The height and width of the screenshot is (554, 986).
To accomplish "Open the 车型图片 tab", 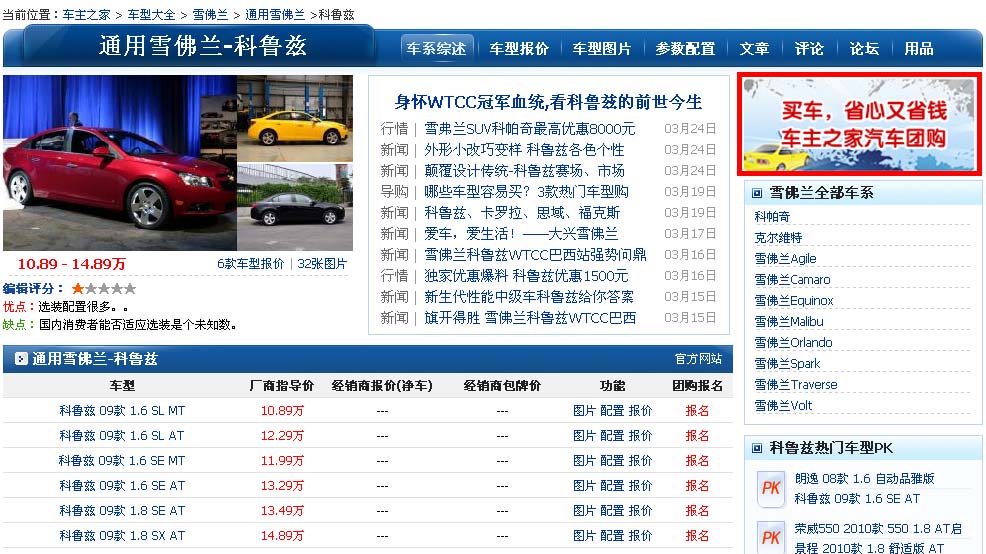I will (601, 48).
